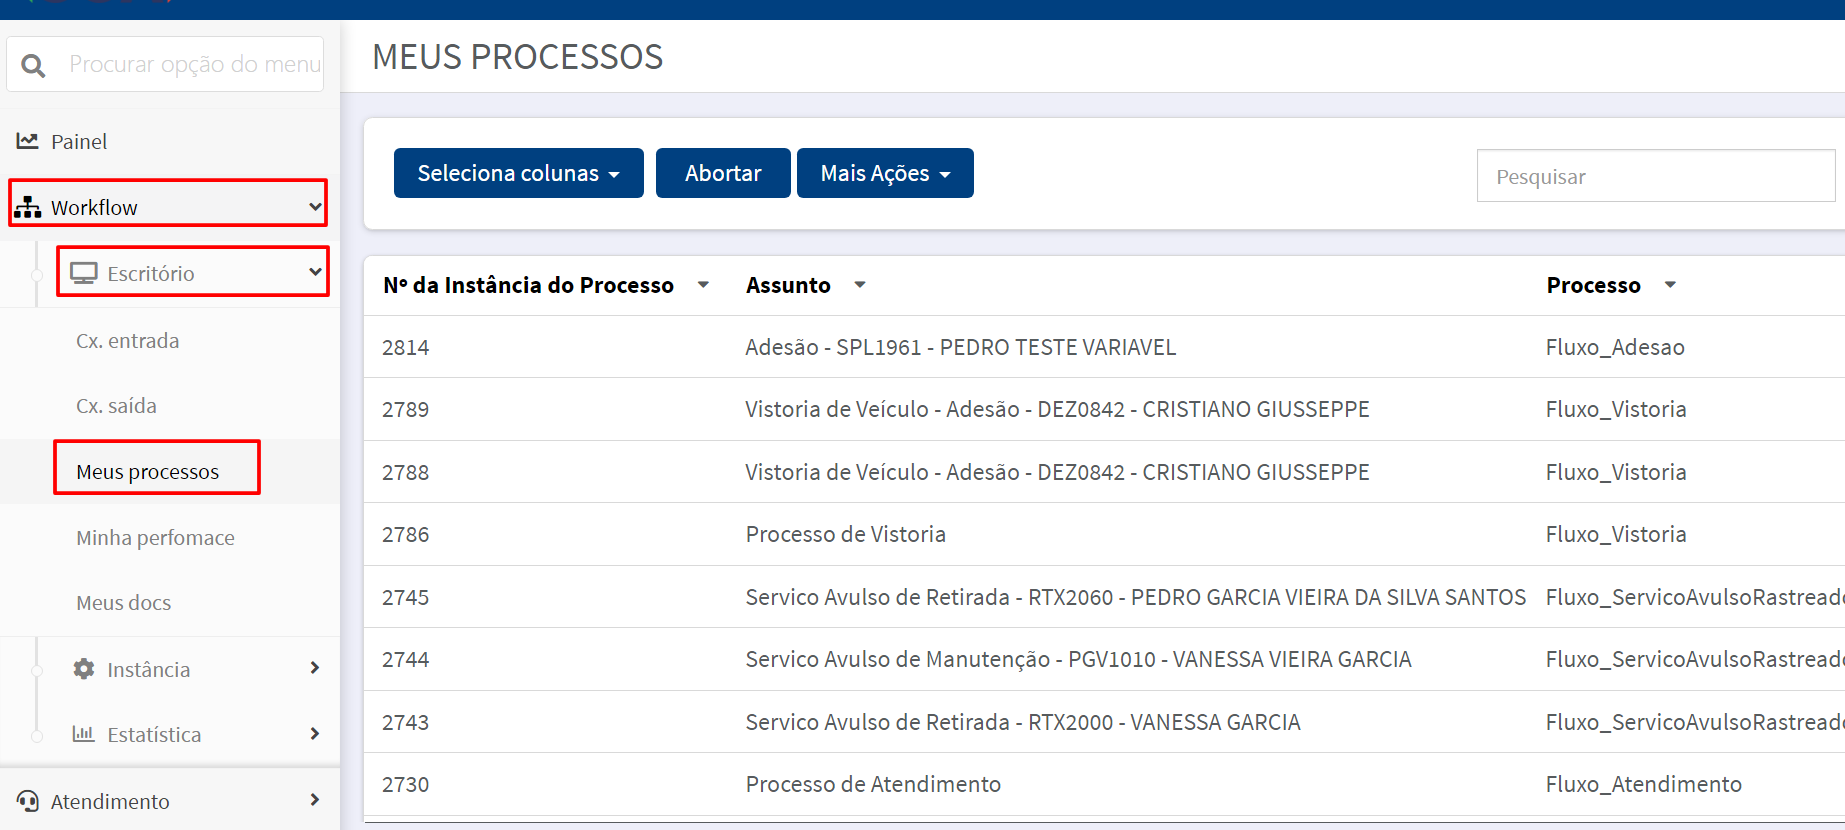The image size is (1845, 830).
Task: Open Cx. entrada menu item
Action: (128, 341)
